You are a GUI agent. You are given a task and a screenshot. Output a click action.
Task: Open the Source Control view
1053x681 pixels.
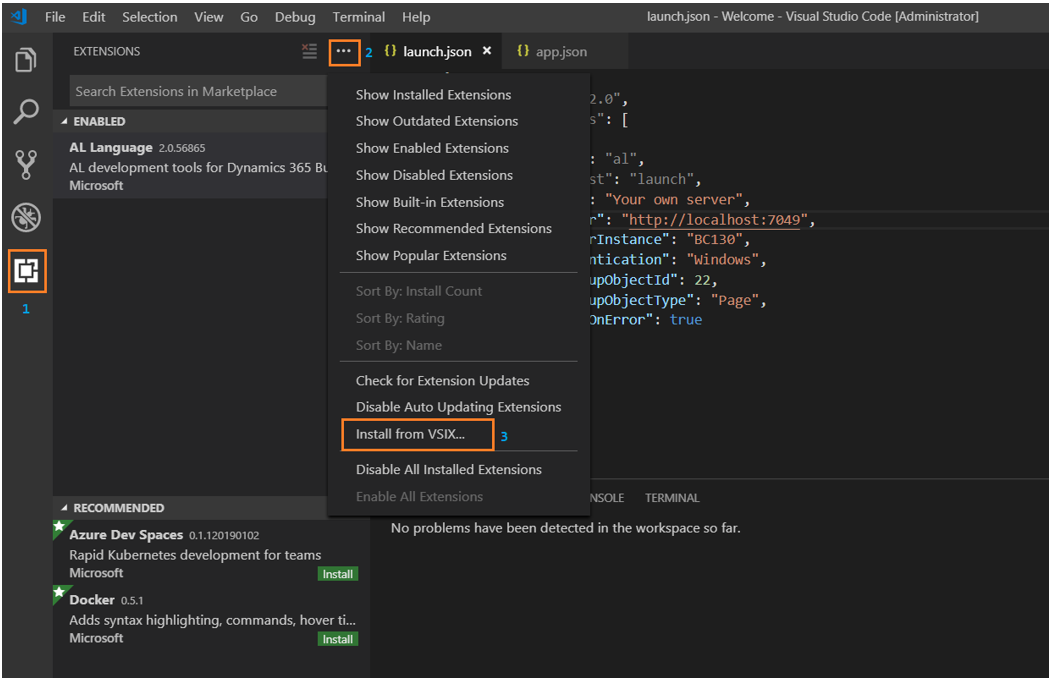pyautogui.click(x=26, y=165)
